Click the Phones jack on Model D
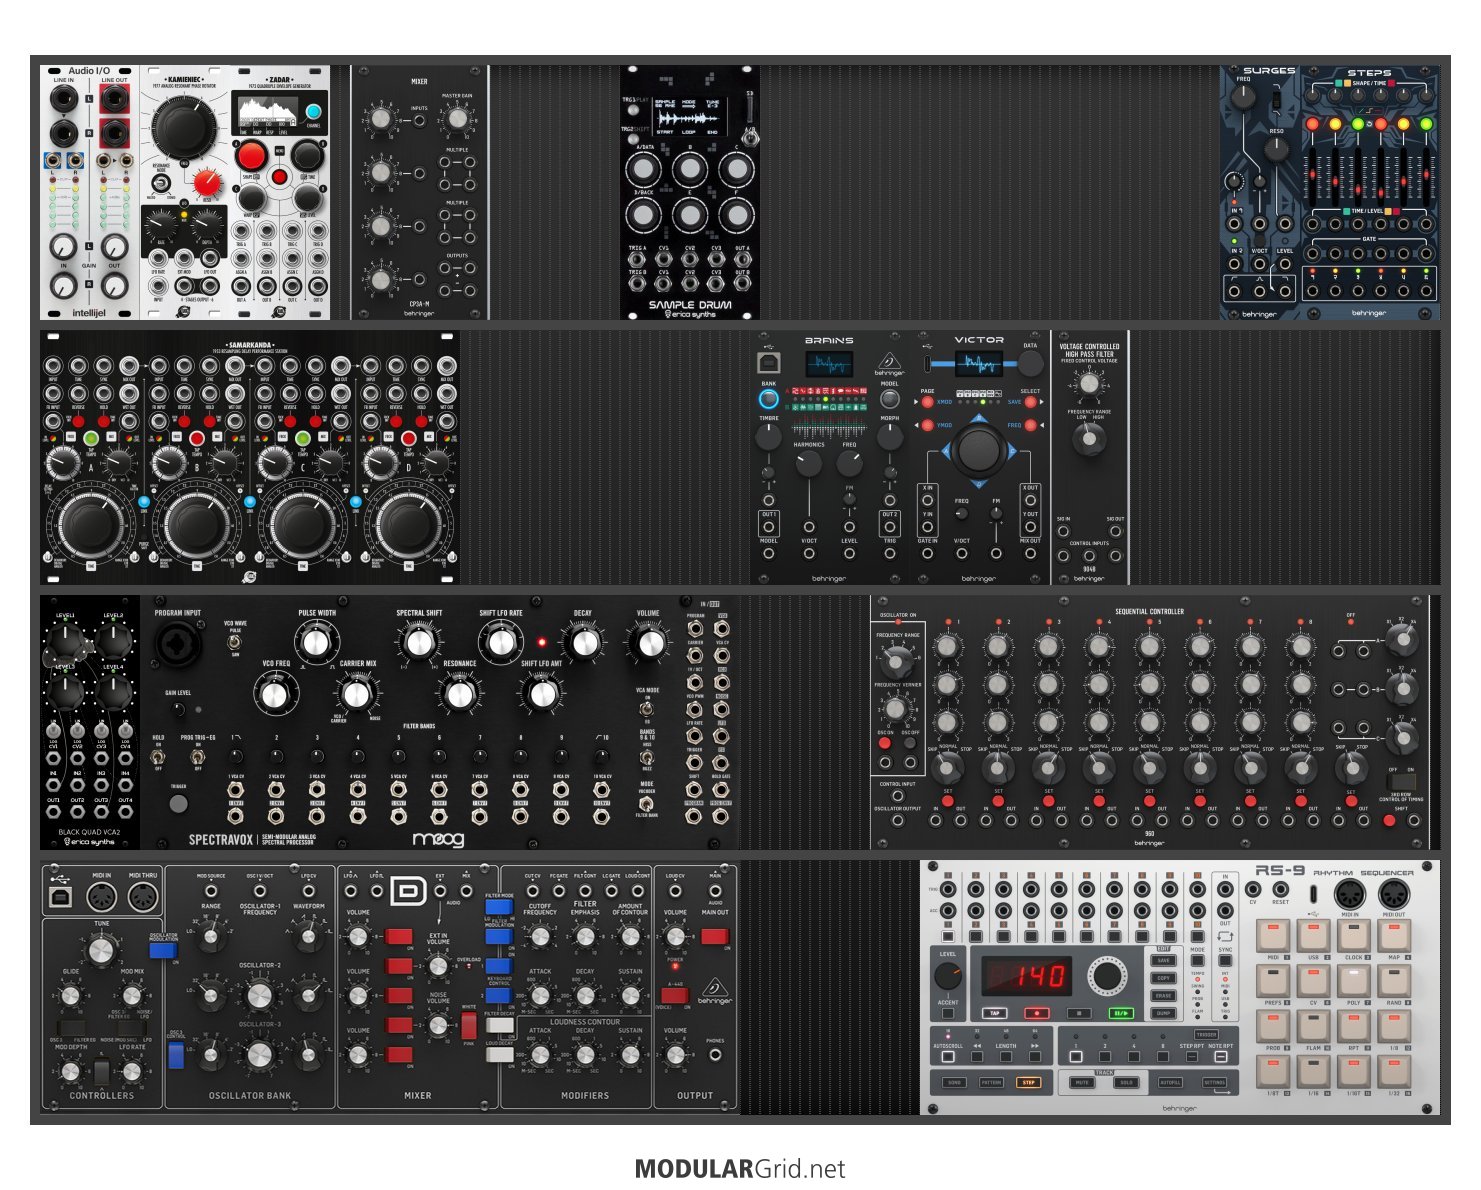The height and width of the screenshot is (1190, 1481). click(715, 1056)
